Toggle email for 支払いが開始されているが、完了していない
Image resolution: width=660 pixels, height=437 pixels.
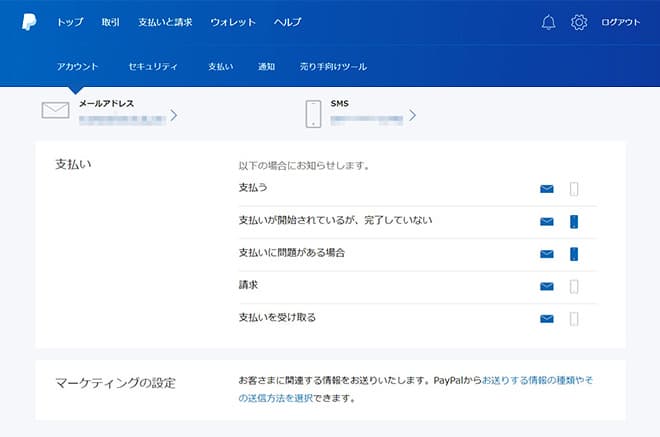click(546, 221)
